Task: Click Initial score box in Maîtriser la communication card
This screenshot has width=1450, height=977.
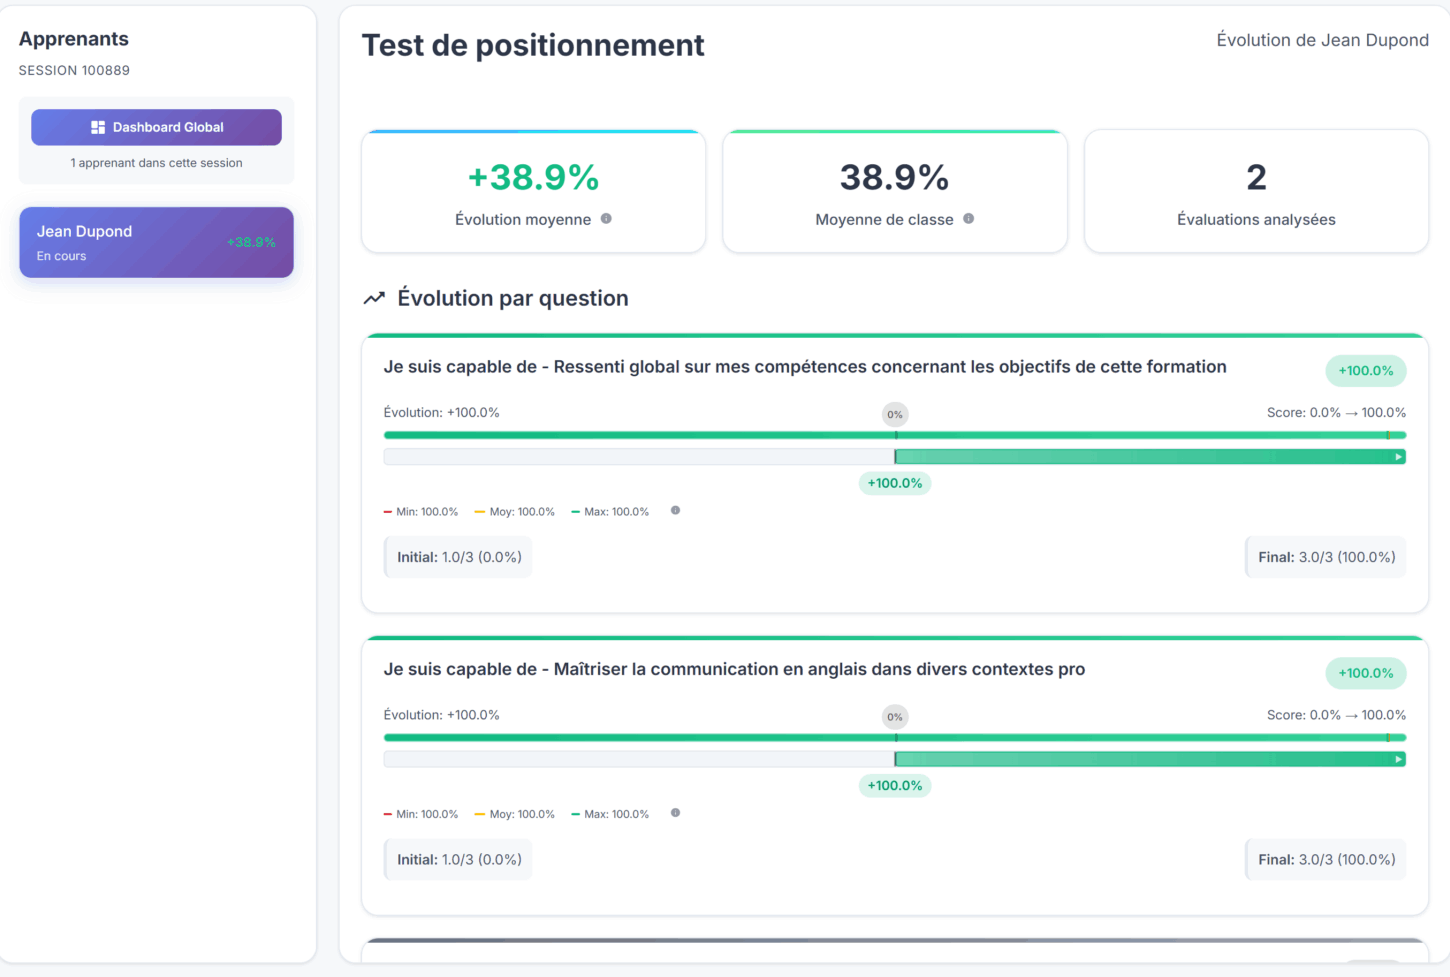Action: point(459,859)
